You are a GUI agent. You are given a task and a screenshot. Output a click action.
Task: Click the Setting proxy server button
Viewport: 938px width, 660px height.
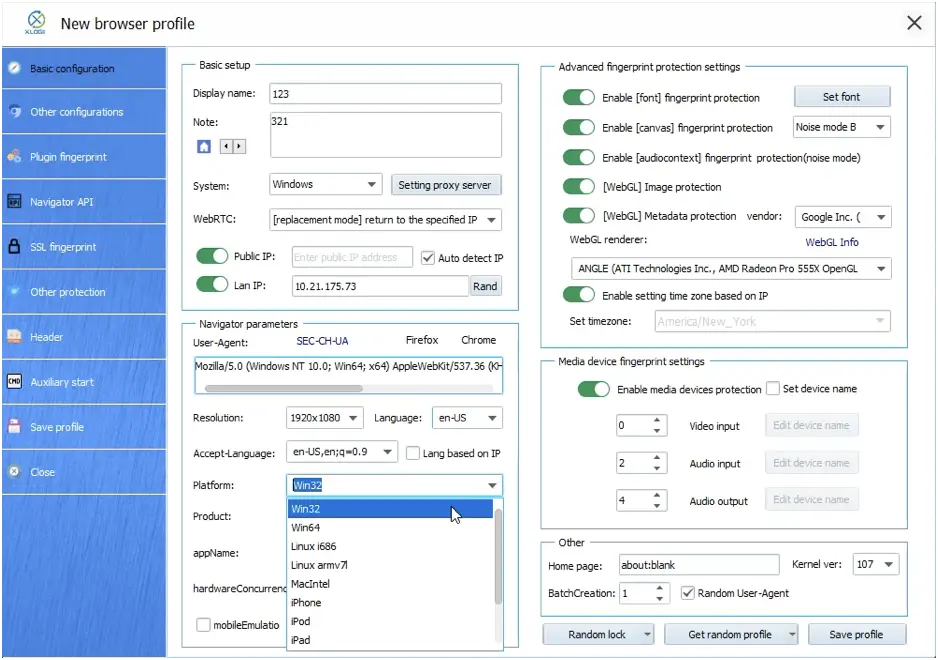click(x=445, y=185)
